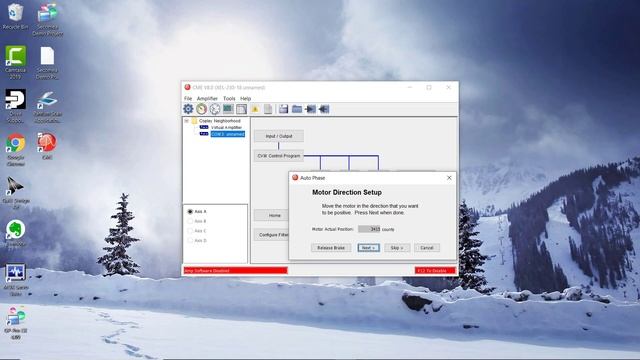Open the bottom-most desktop shortcut icon

(16, 322)
